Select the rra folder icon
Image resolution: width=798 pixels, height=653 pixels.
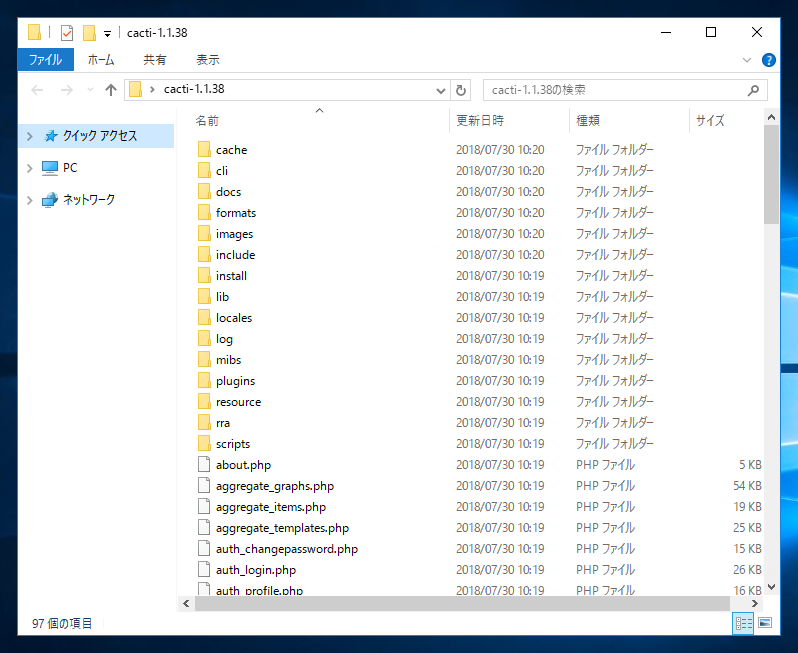click(x=204, y=422)
